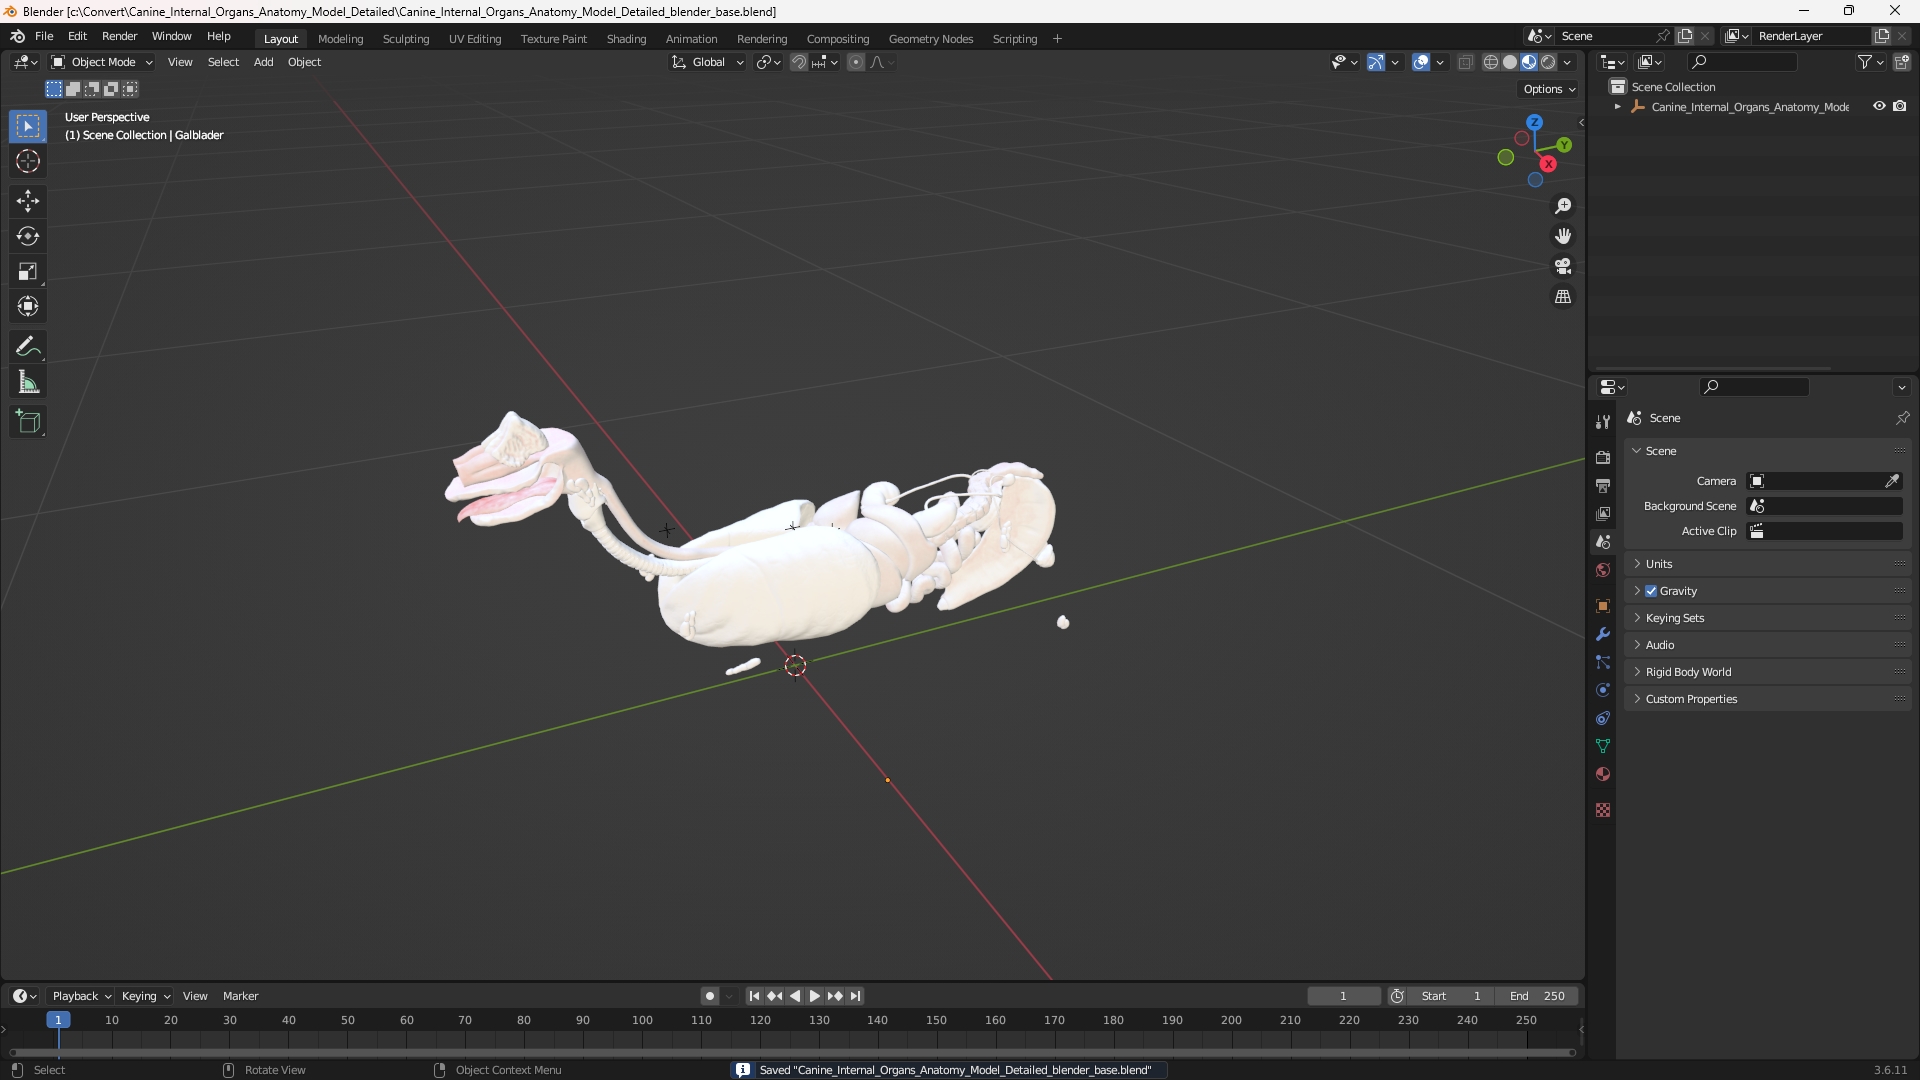Image resolution: width=1920 pixels, height=1080 pixels.
Task: Select the Rotate tool
Action: [28, 236]
